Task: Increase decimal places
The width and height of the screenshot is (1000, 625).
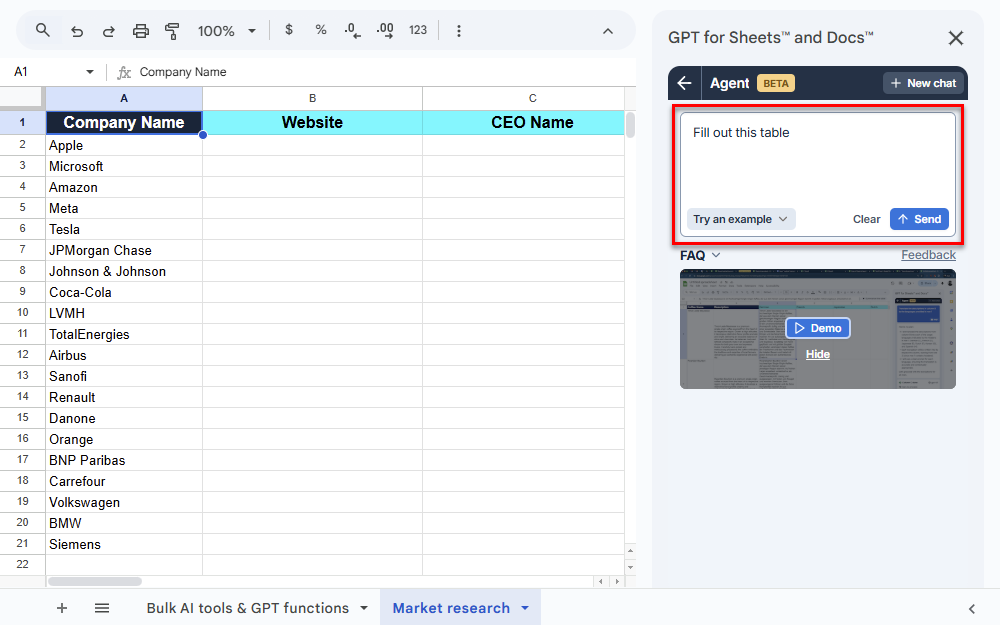Action: [385, 30]
